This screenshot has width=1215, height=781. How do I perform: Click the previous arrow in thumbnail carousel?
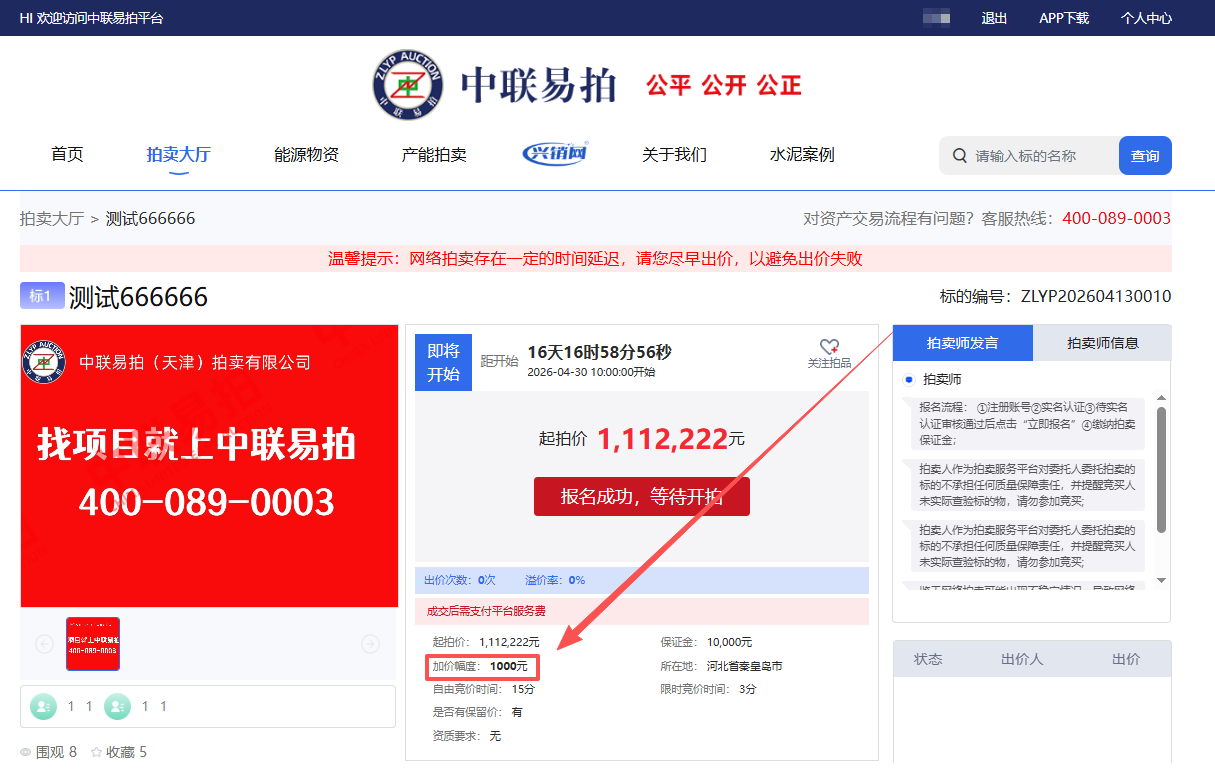(44, 644)
